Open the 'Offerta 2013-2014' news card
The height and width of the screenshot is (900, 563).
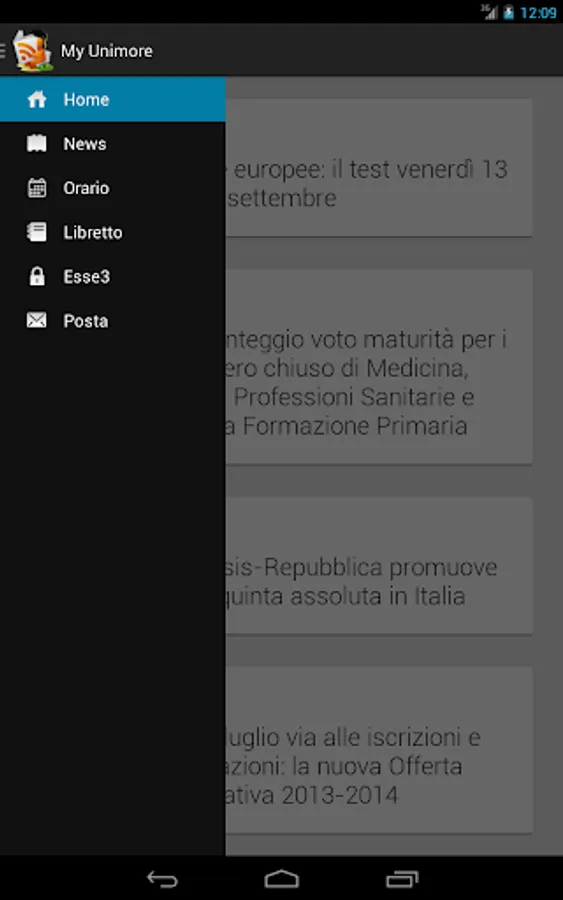379,750
